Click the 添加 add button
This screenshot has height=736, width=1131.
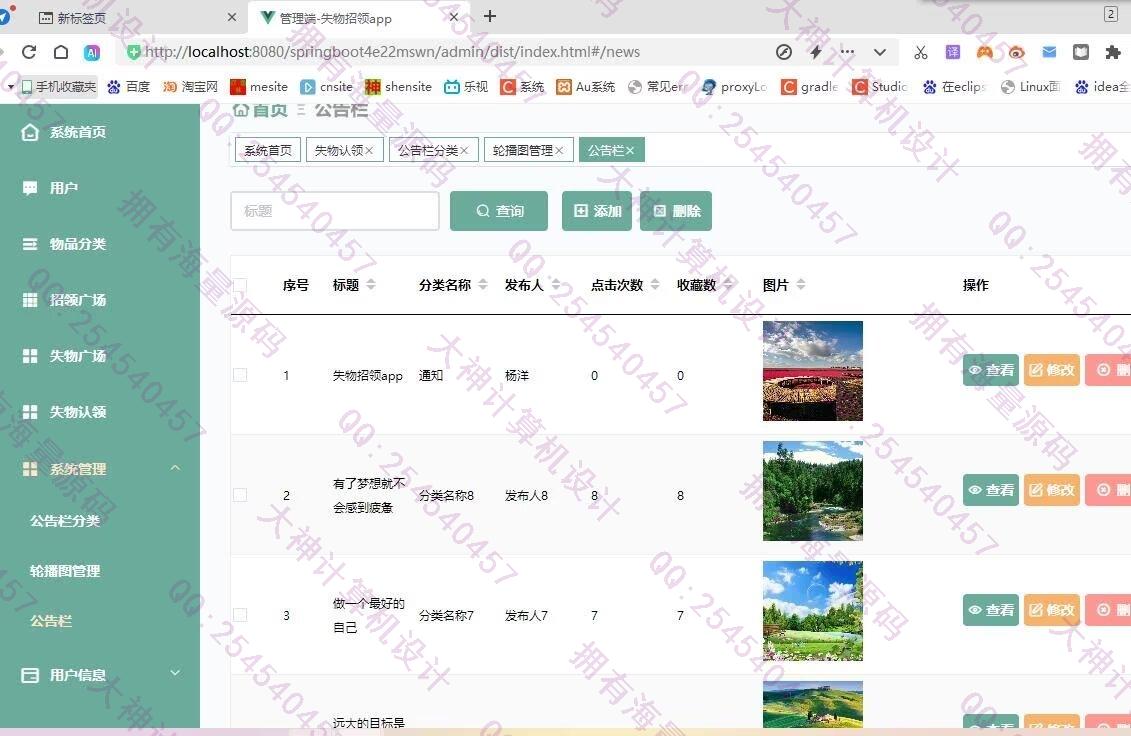tap(597, 211)
